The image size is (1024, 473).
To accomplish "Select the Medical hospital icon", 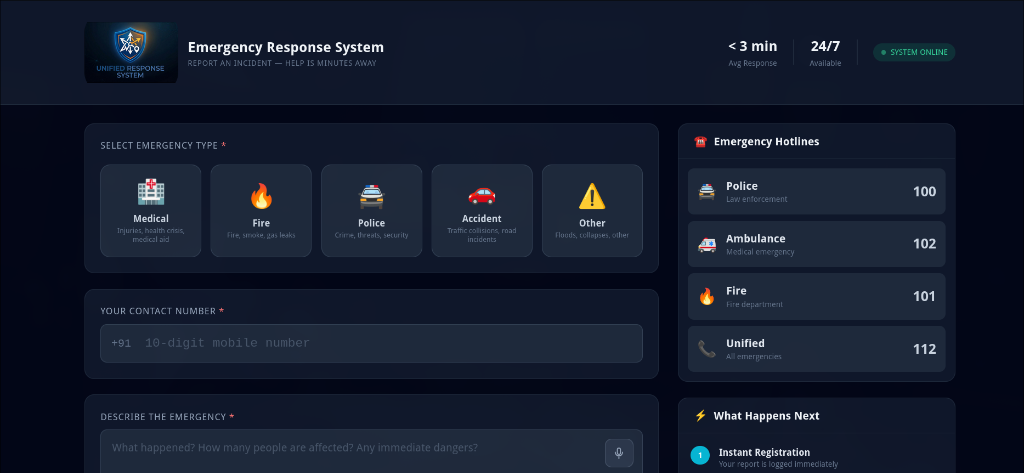I will (x=151, y=192).
